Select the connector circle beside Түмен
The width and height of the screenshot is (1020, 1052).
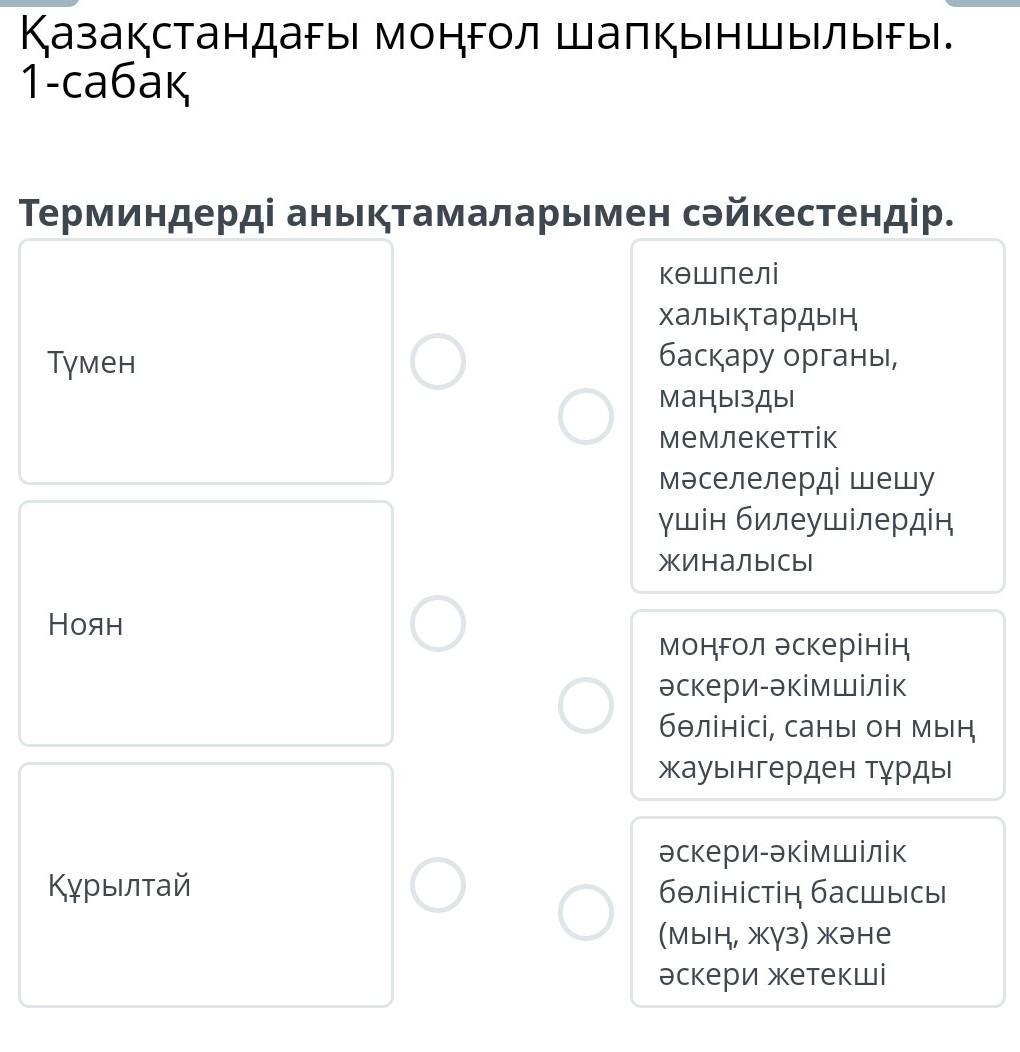coord(438,361)
